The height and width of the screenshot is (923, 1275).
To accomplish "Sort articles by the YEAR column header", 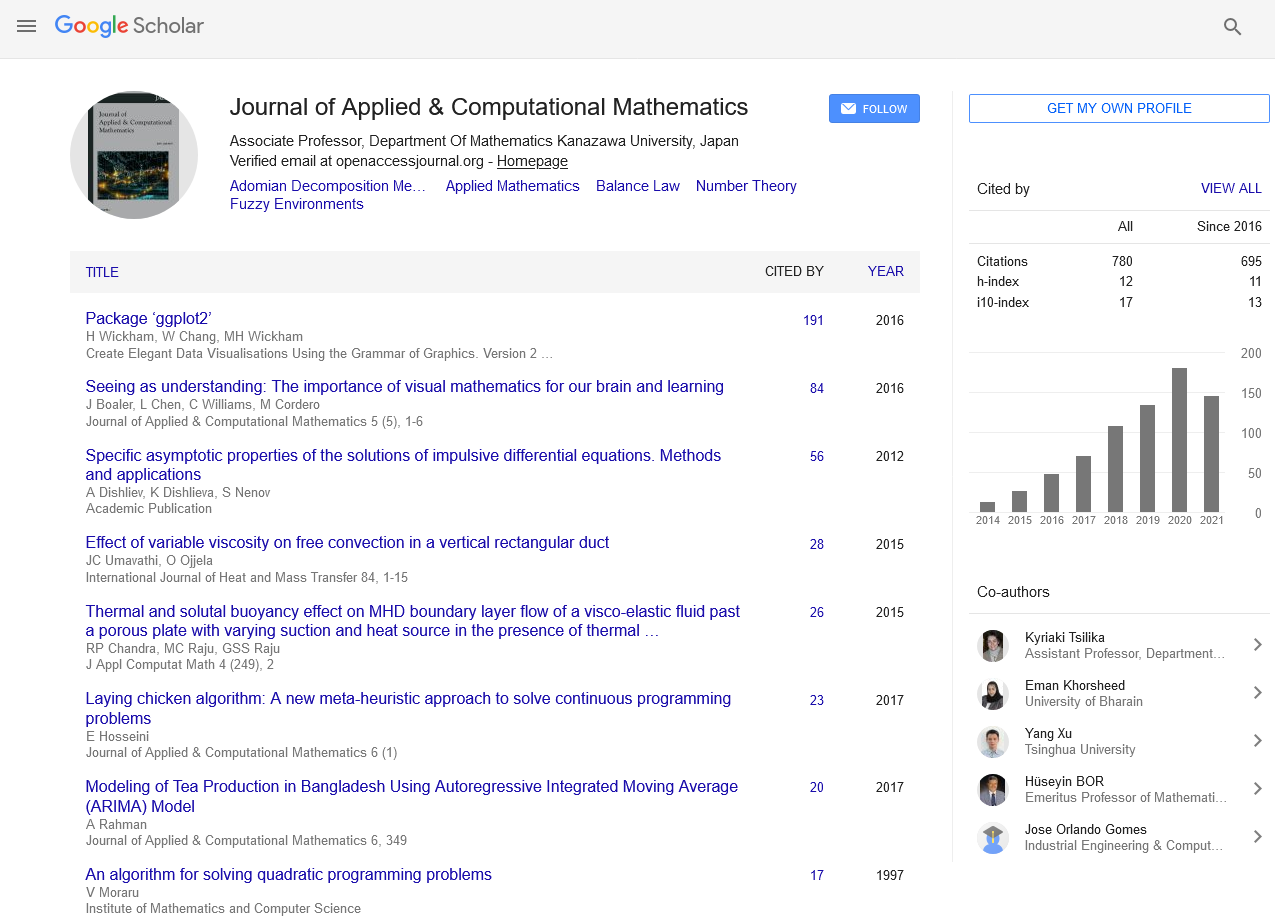I will pyautogui.click(x=885, y=271).
